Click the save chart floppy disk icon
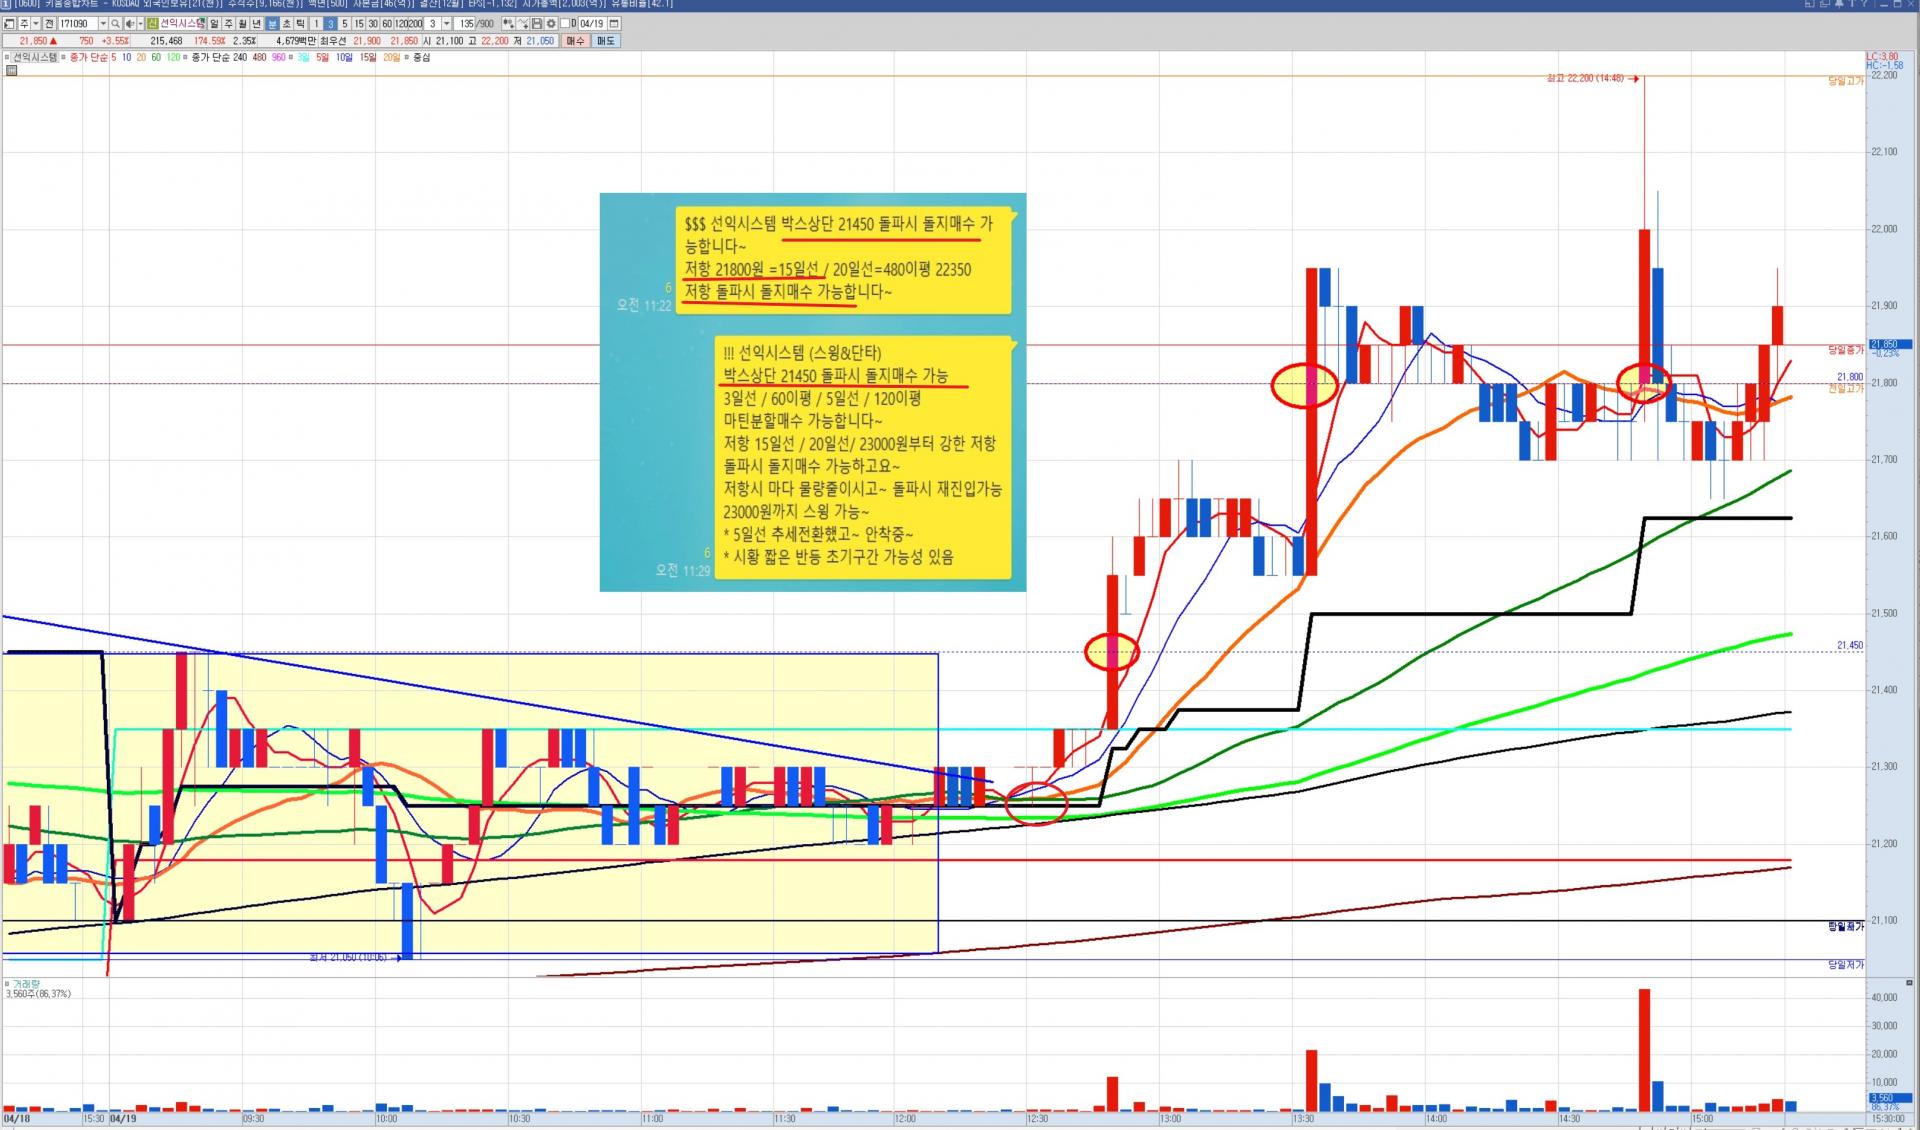1920x1130 pixels. [537, 23]
